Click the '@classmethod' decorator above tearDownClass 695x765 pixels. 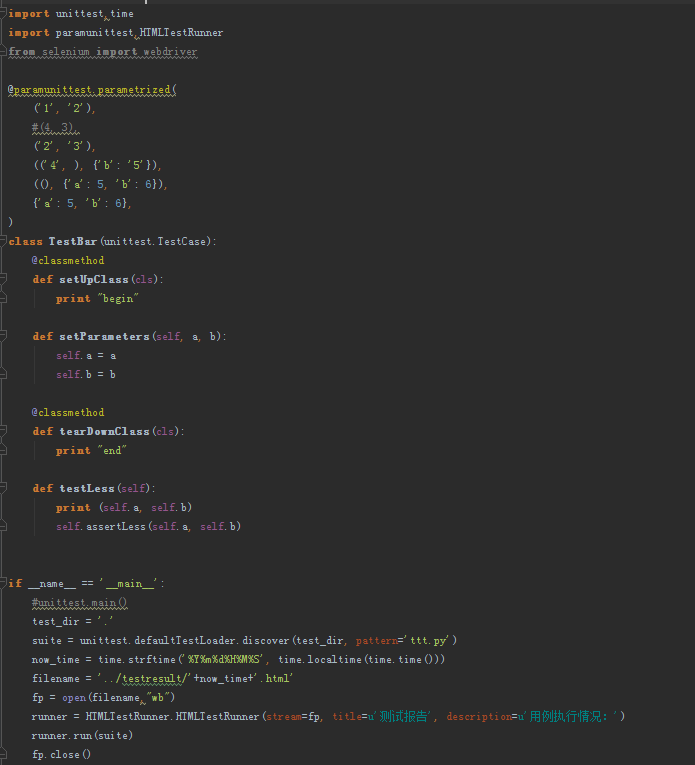point(68,413)
